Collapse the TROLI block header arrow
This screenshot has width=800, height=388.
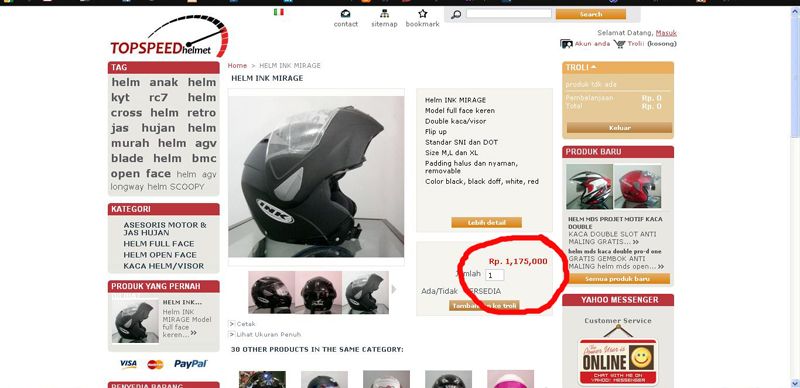coord(594,67)
